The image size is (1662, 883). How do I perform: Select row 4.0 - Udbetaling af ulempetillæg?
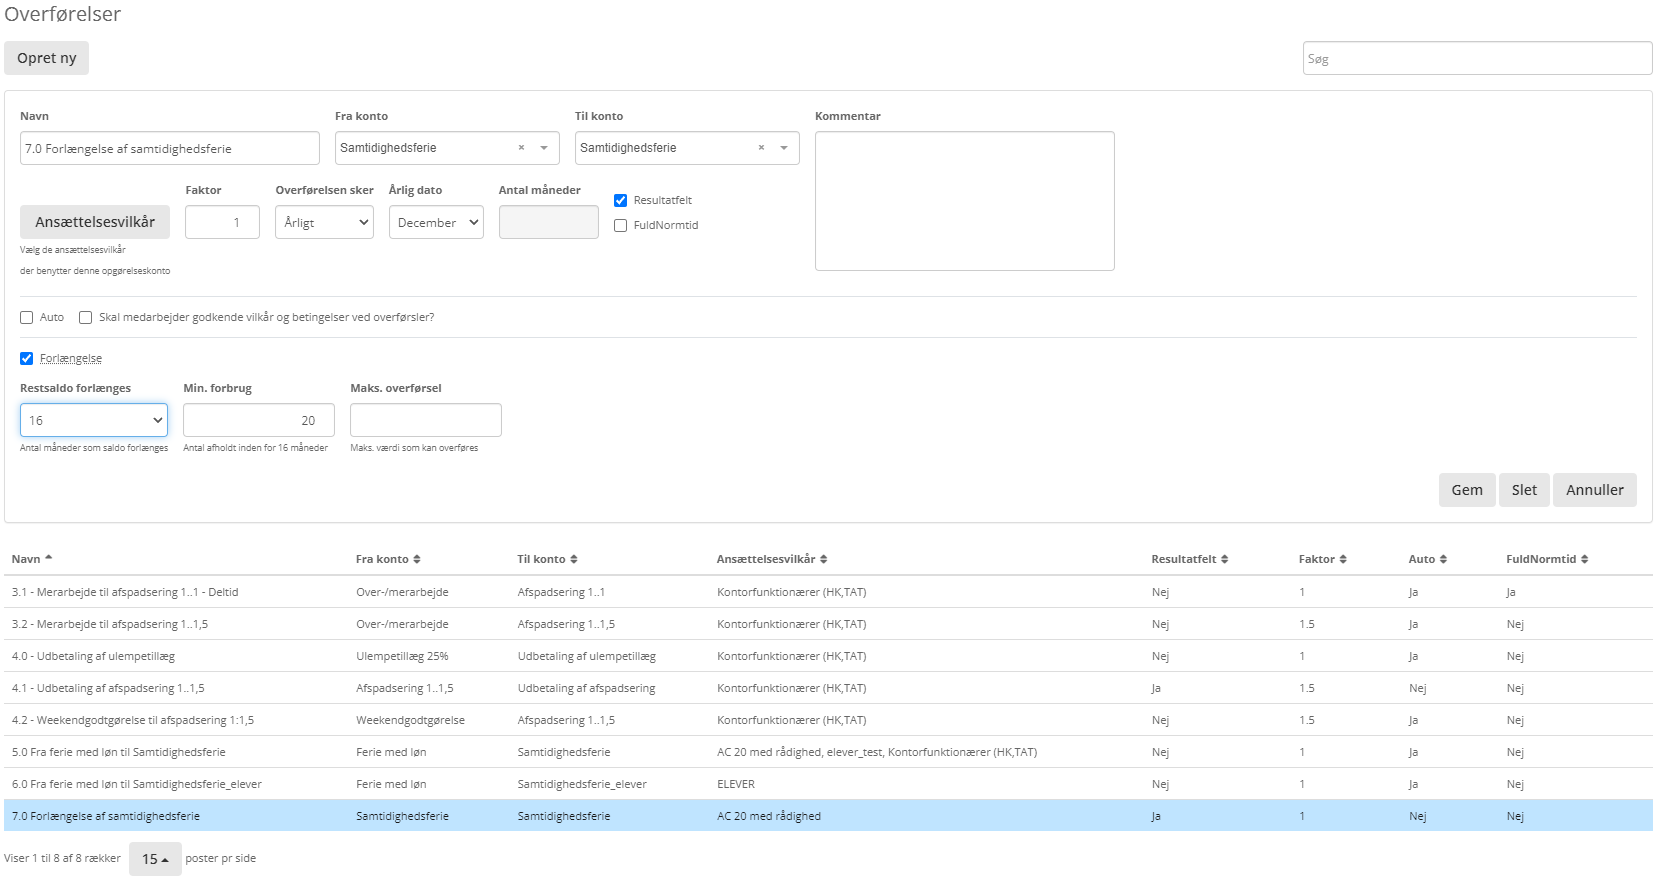[x=93, y=656]
